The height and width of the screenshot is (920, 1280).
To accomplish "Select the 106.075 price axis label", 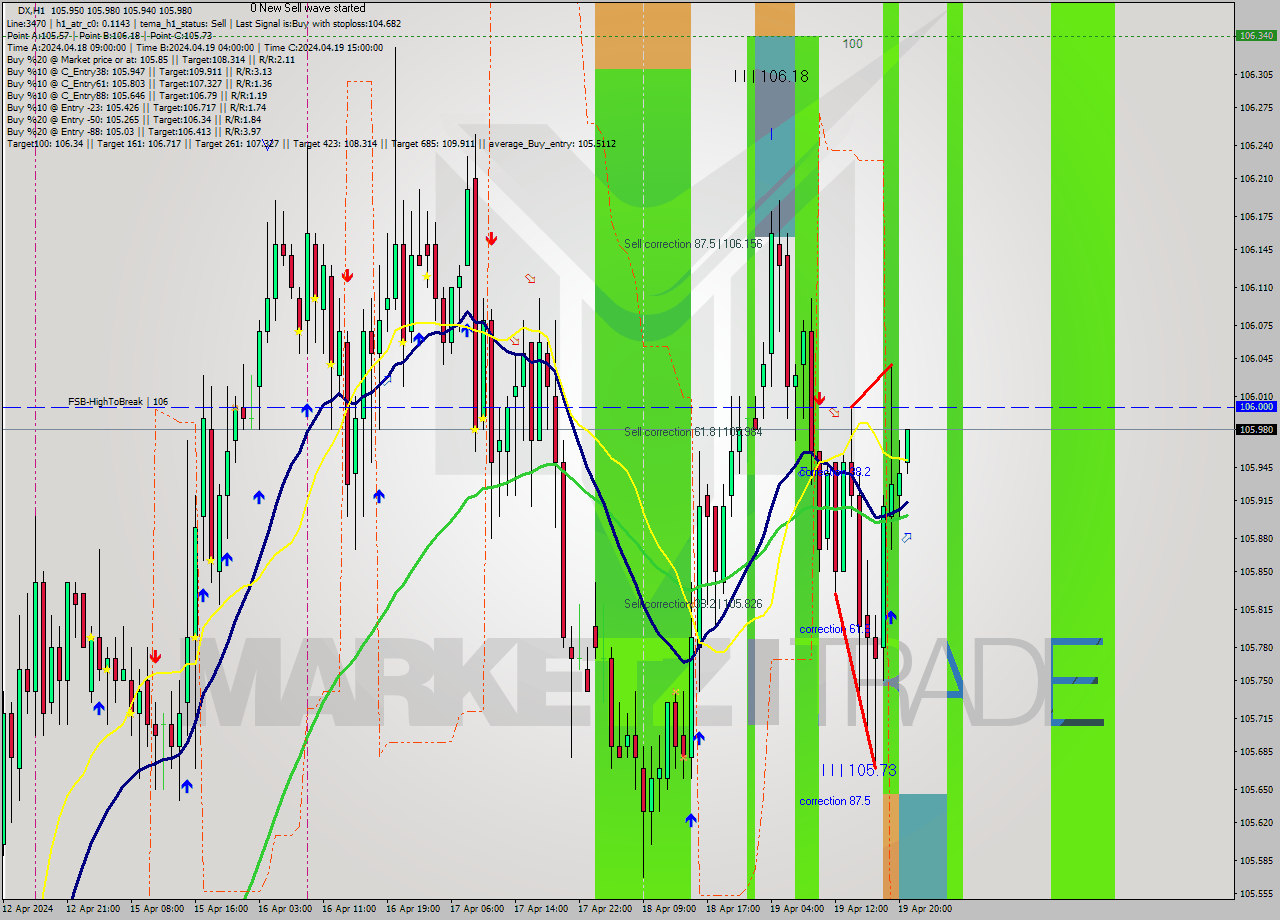I will tap(1256, 325).
